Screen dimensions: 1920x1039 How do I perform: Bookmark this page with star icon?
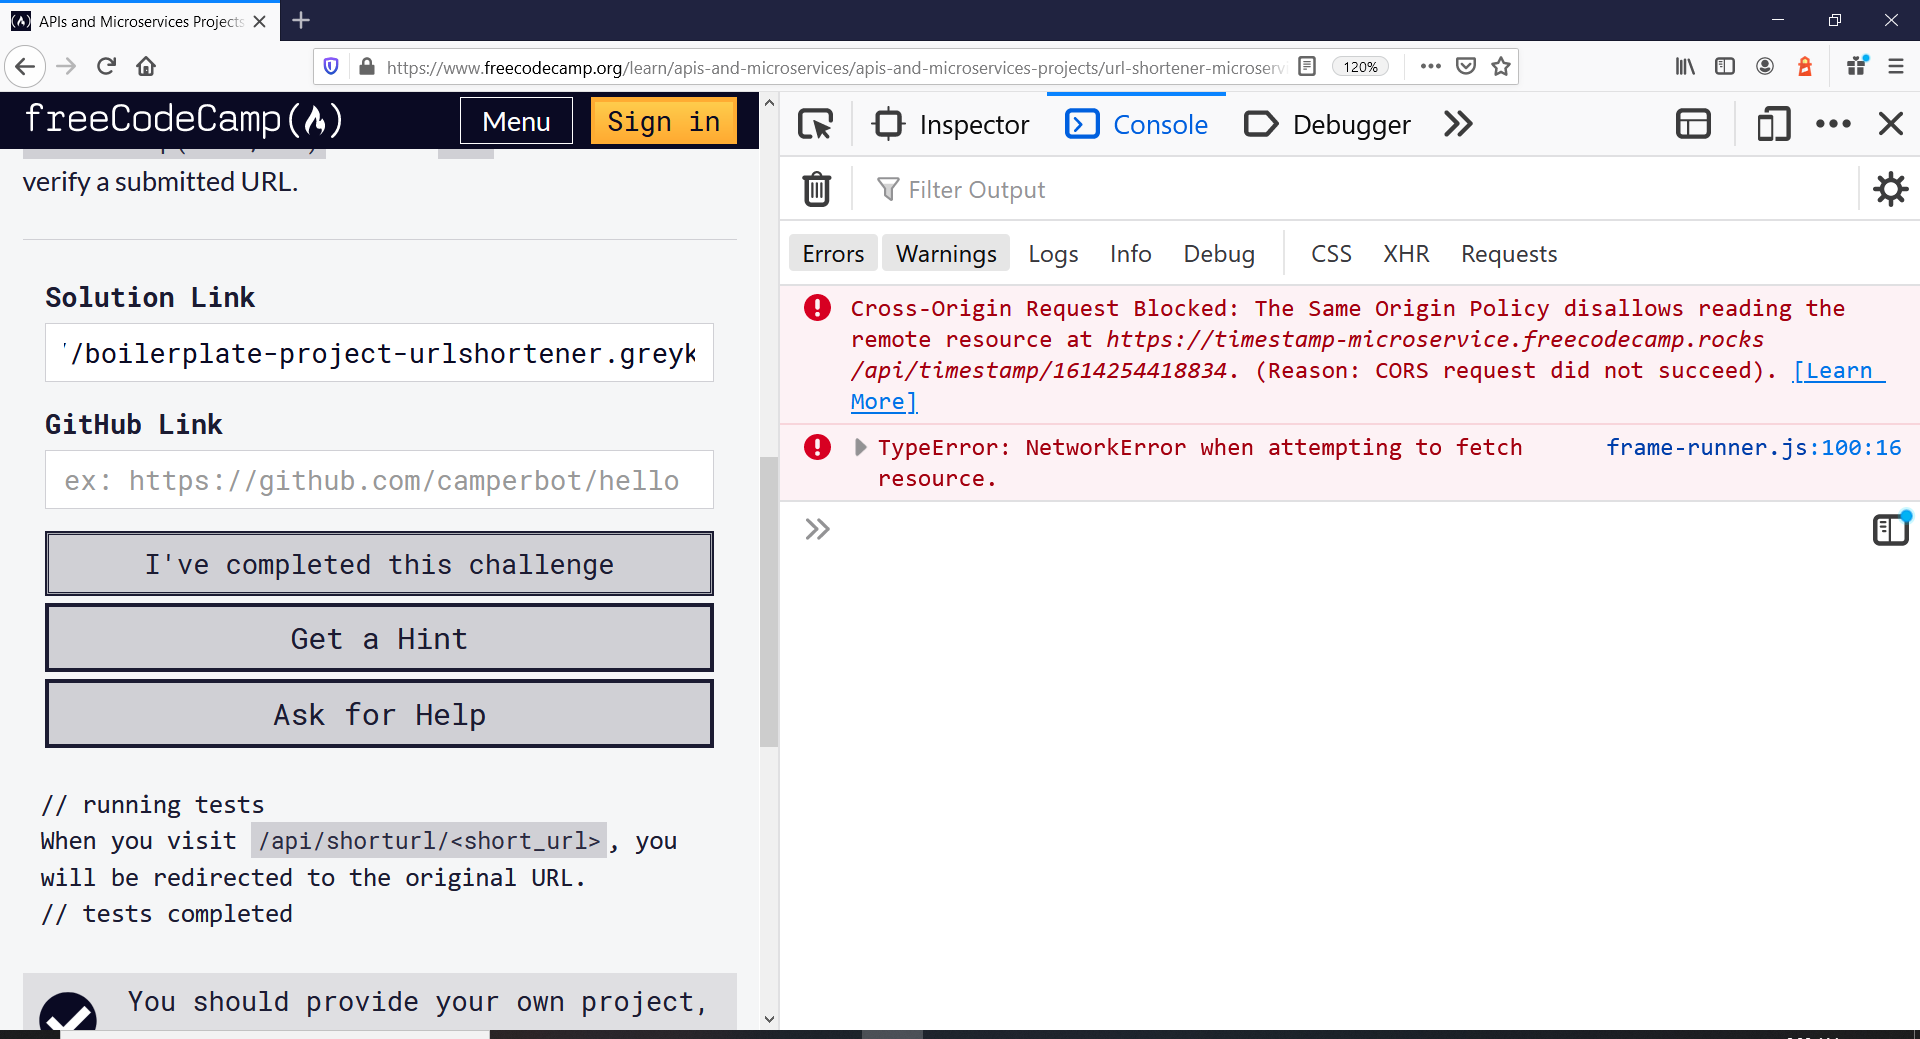[1500, 67]
